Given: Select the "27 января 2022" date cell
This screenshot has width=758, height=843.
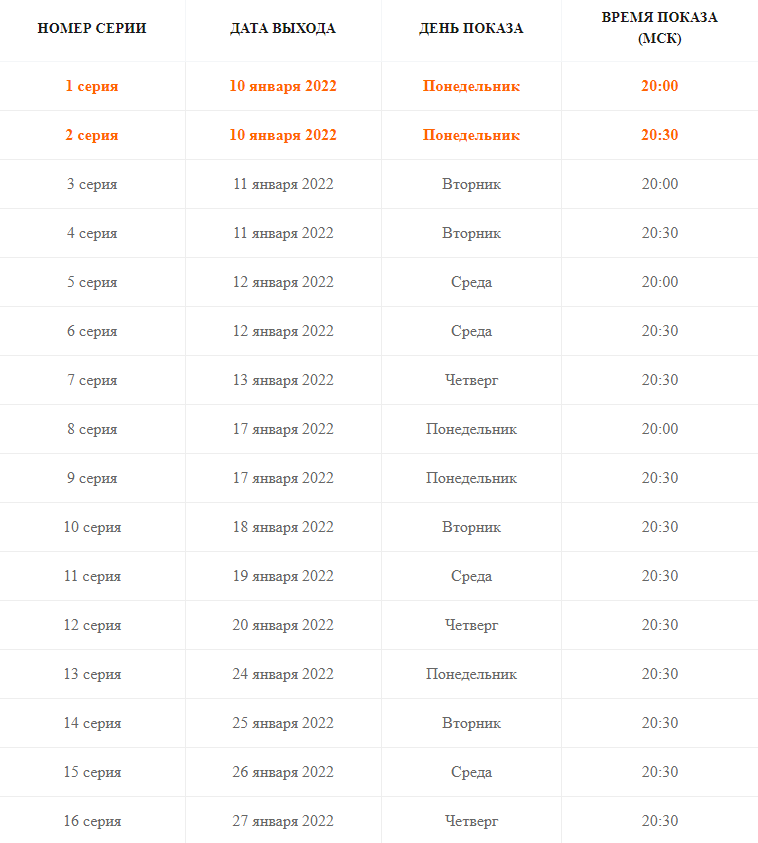Looking at the screenshot, I should pyautogui.click(x=283, y=821).
